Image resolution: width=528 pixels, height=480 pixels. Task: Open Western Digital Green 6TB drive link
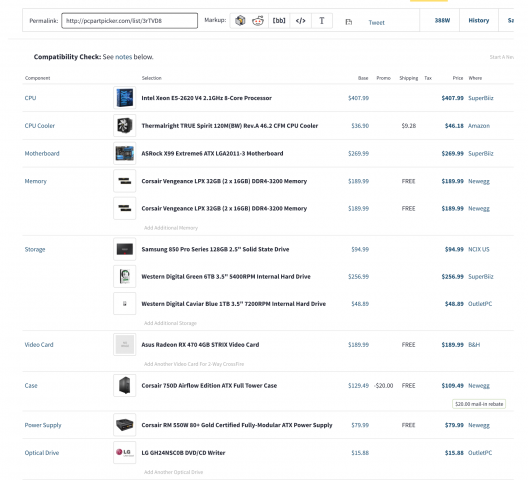[x=226, y=277]
